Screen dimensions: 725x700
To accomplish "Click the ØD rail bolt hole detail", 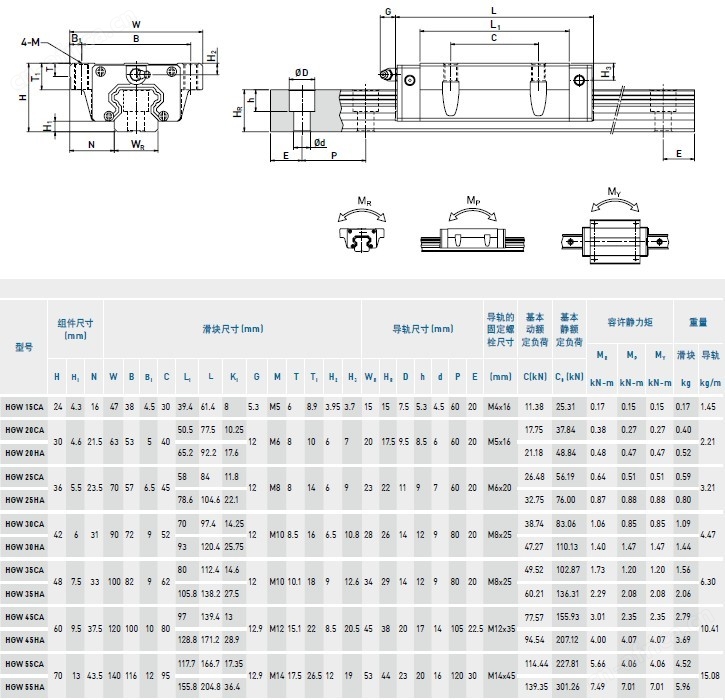I will tap(302, 91).
